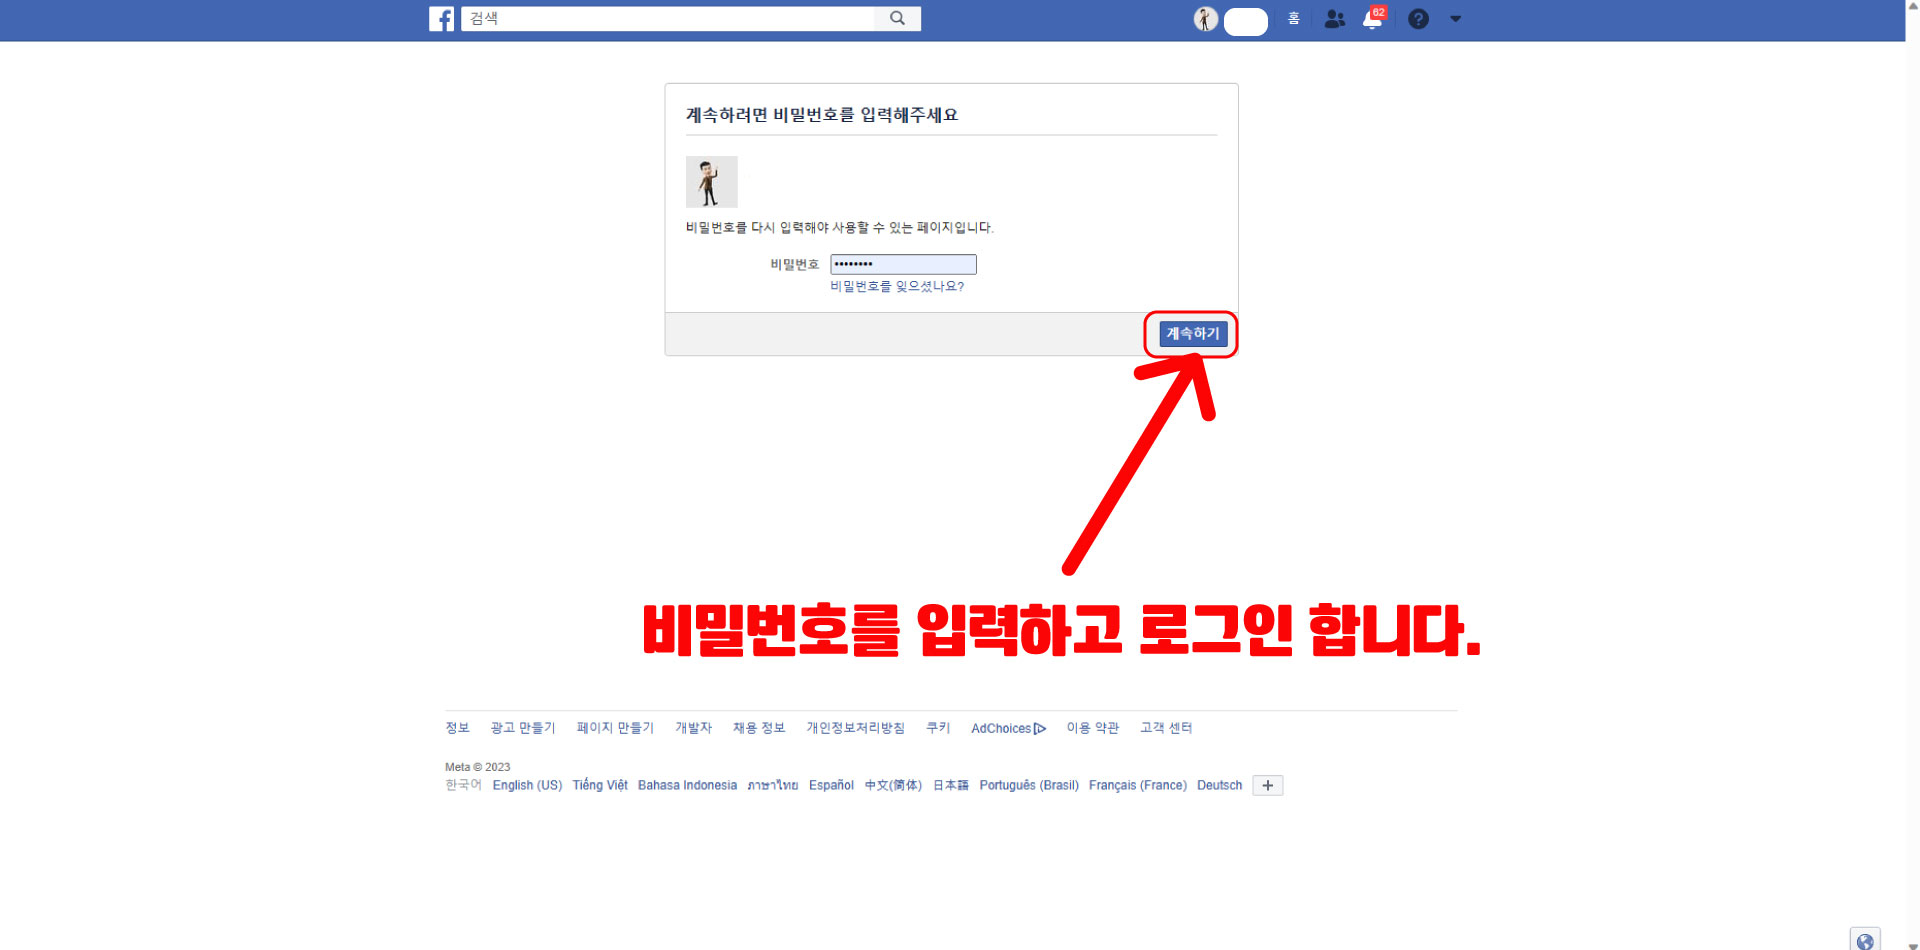
Task: Open the friend requests icon
Action: (x=1334, y=18)
